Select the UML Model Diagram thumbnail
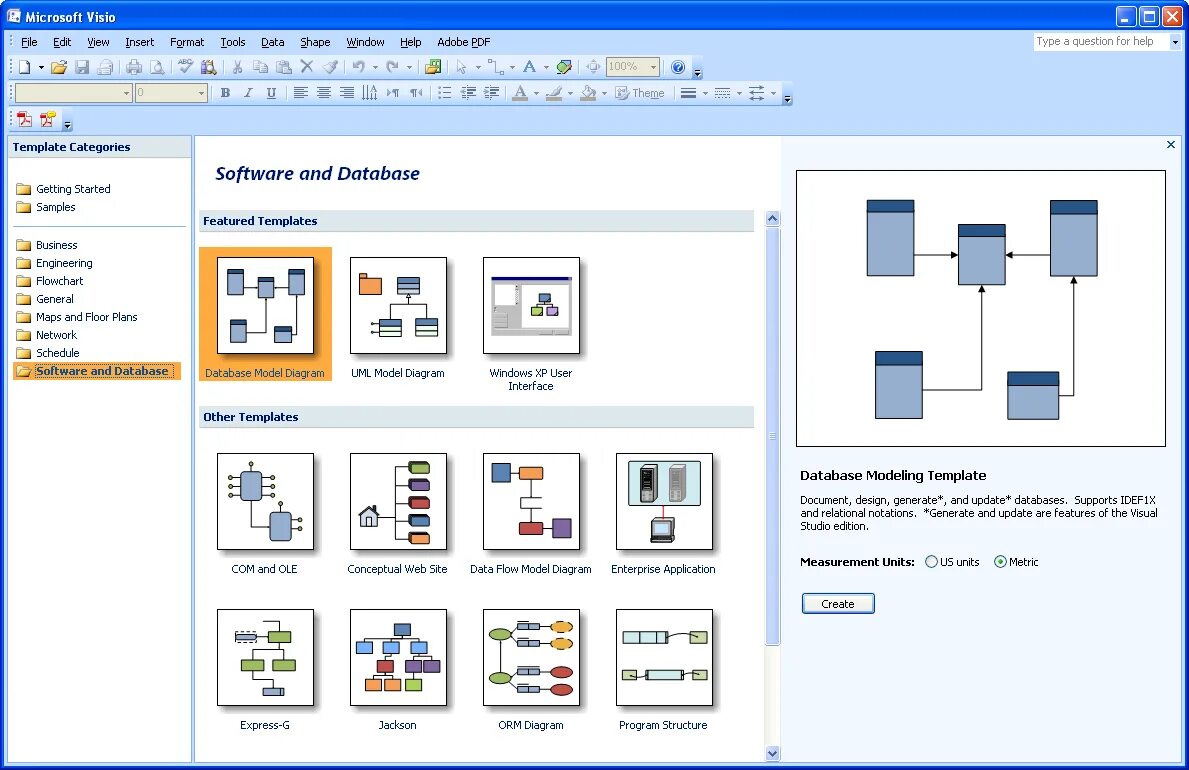 click(x=398, y=306)
